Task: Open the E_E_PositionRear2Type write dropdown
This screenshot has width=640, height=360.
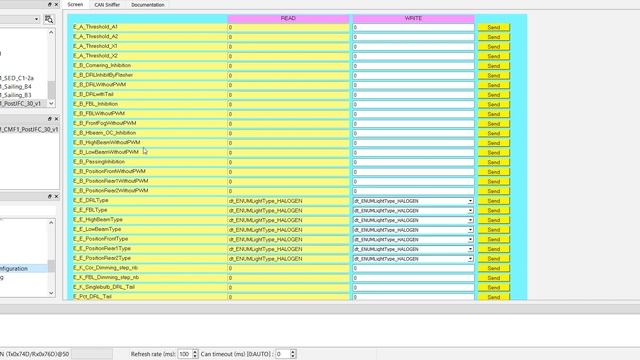Action: click(x=470, y=259)
